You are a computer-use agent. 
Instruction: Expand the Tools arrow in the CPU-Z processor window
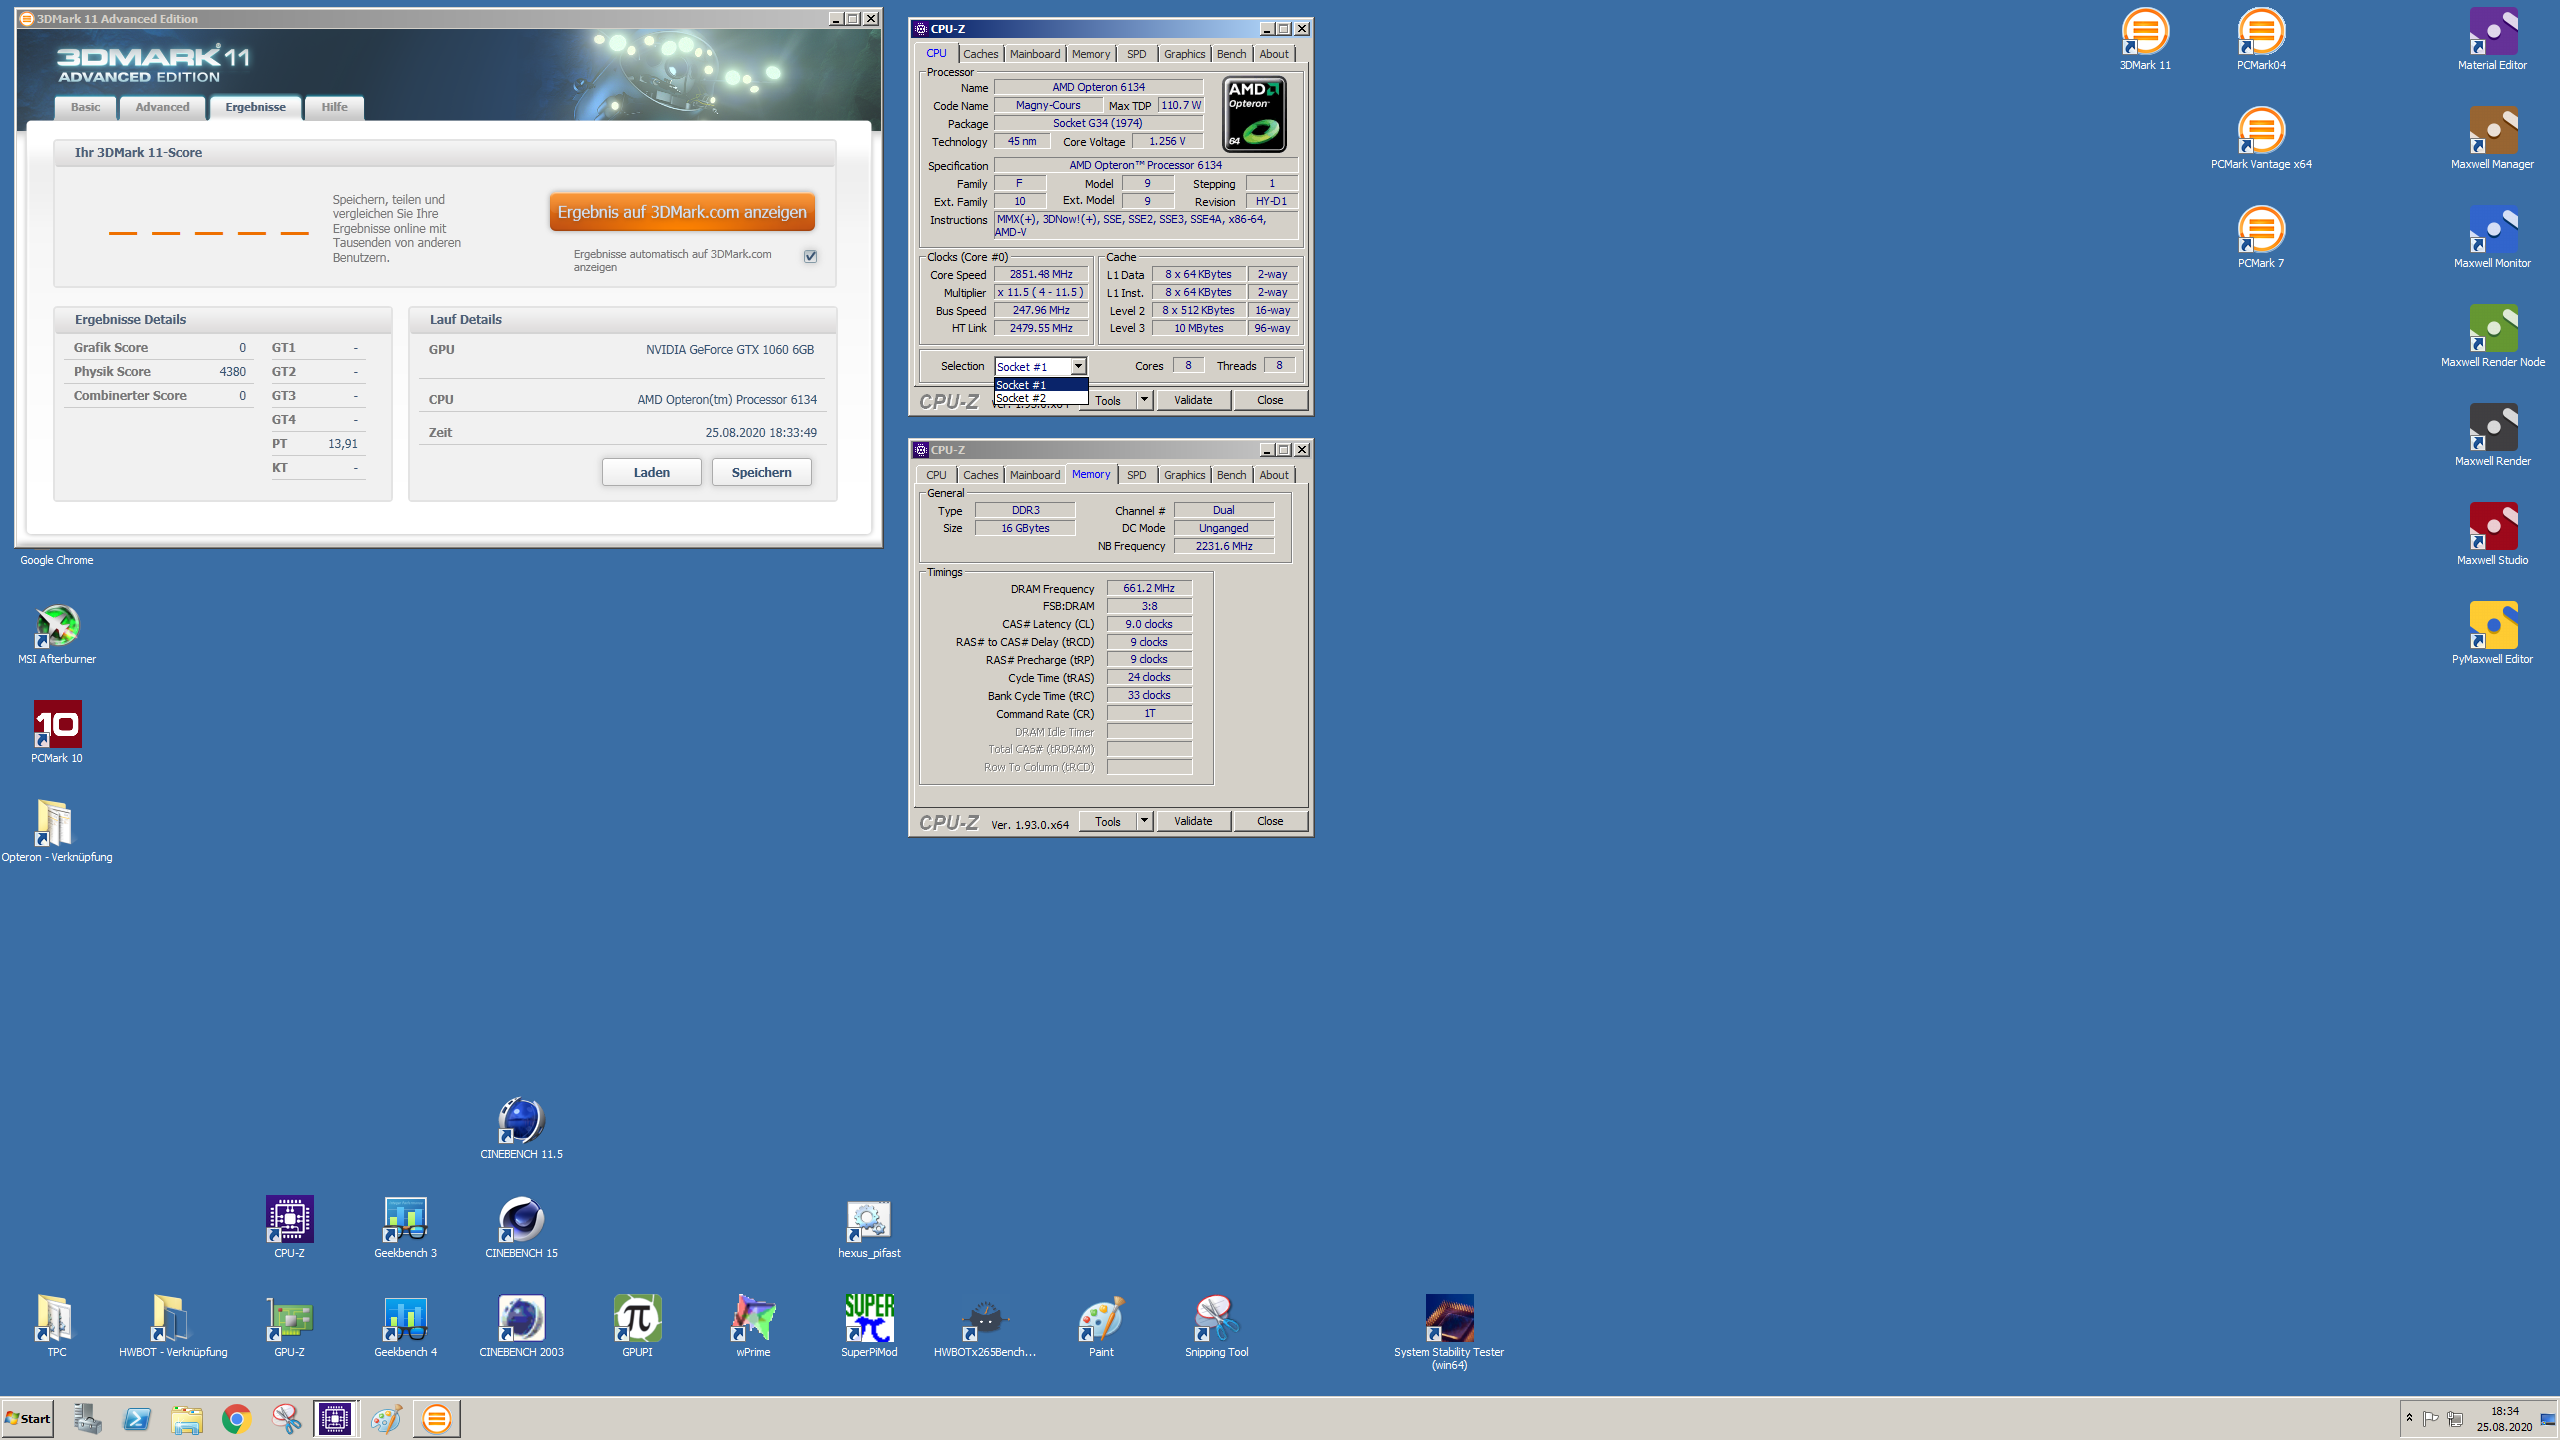coord(1144,400)
